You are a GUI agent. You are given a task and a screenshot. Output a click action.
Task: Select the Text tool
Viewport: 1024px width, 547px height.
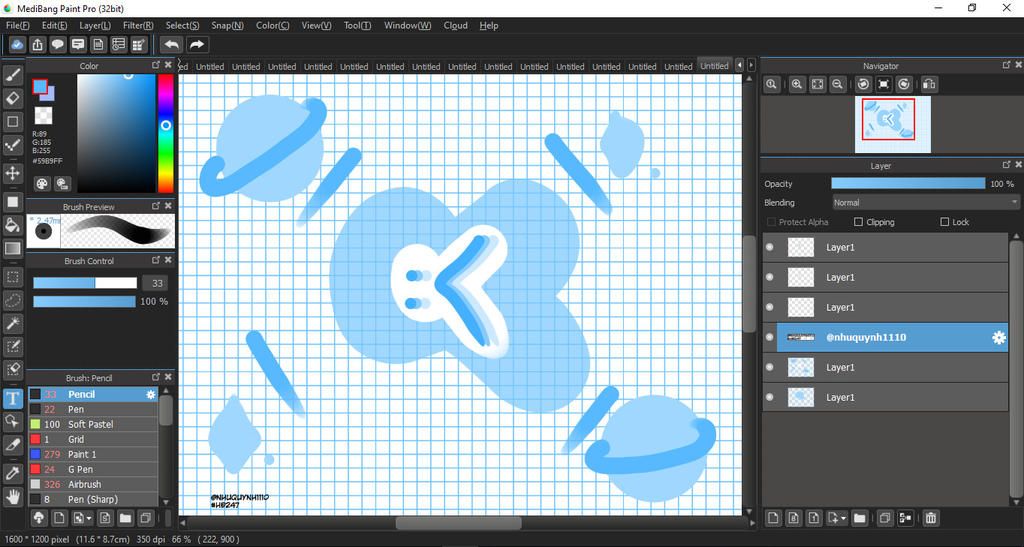12,398
